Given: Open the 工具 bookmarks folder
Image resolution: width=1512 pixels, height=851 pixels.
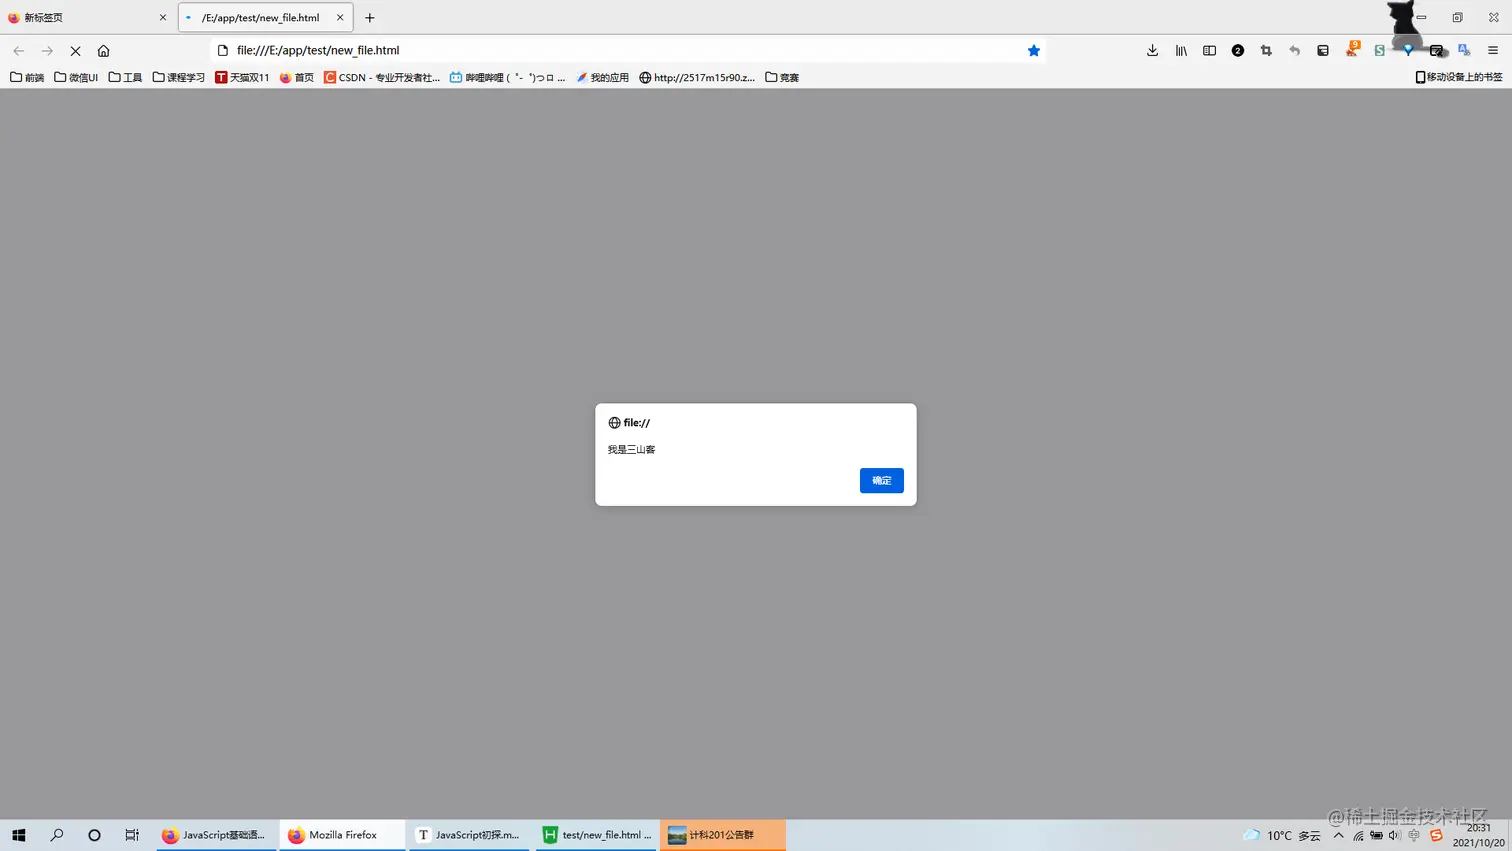Looking at the screenshot, I should point(125,77).
